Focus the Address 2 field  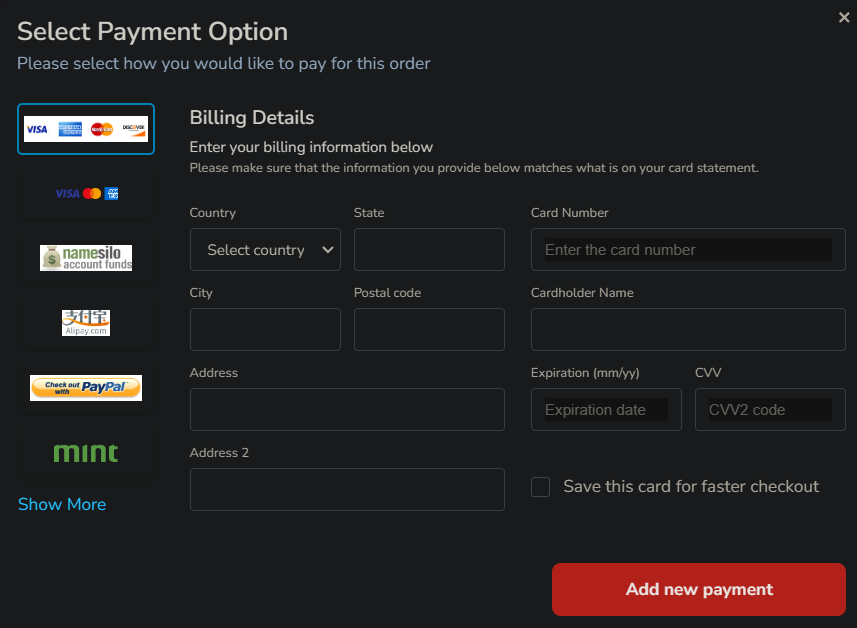click(x=347, y=490)
